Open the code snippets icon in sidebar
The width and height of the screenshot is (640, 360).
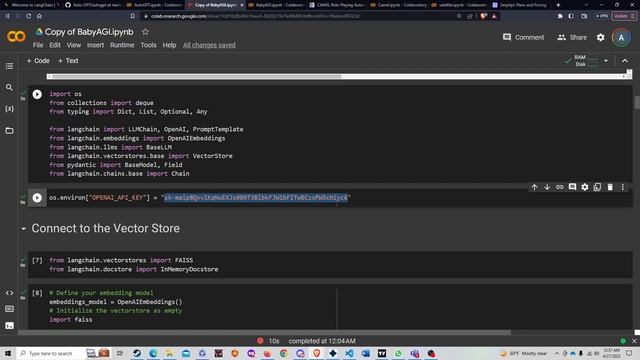point(9,293)
